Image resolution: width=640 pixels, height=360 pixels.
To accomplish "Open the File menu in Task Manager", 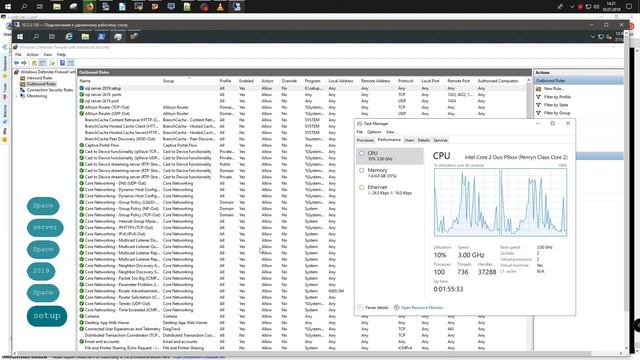I will 360,132.
